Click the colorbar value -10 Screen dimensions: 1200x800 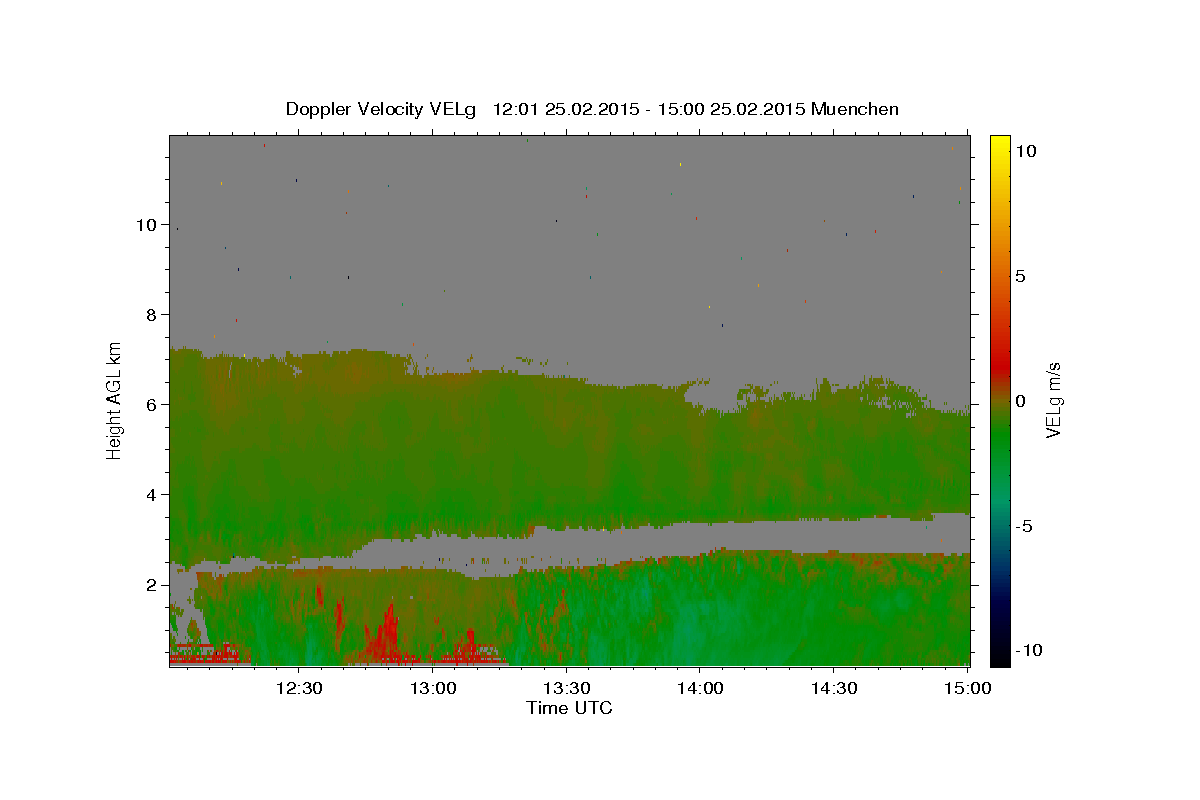1028,651
